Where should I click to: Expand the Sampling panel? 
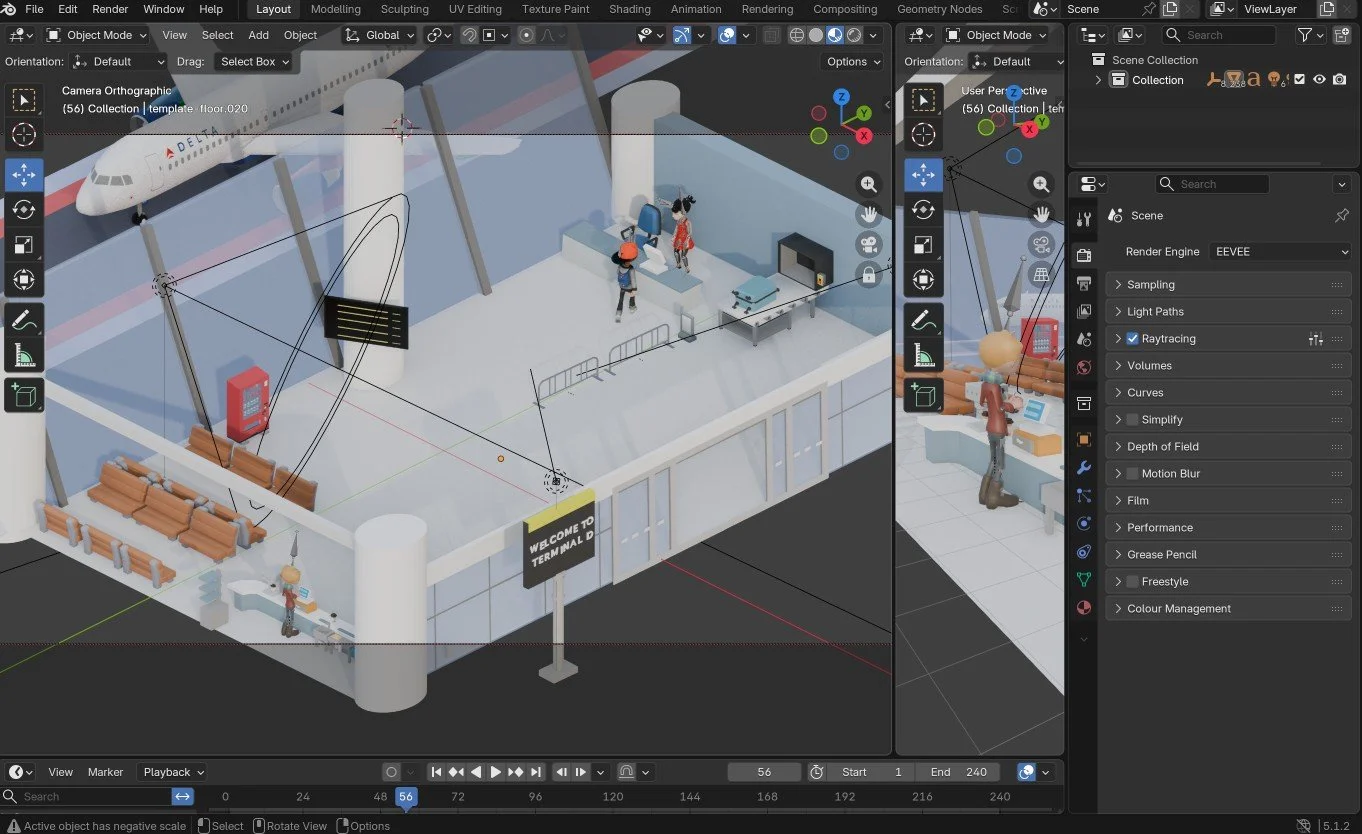pyautogui.click(x=1229, y=285)
